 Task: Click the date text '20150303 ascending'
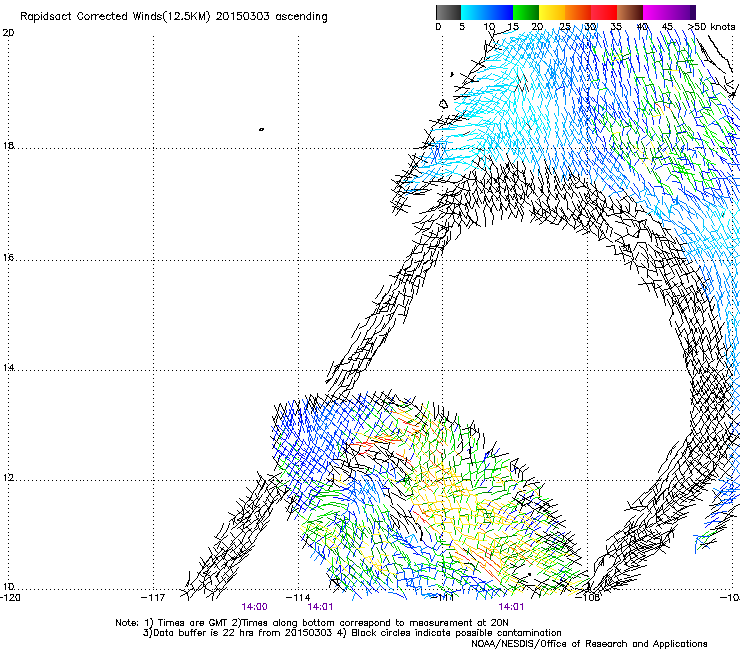[271, 17]
